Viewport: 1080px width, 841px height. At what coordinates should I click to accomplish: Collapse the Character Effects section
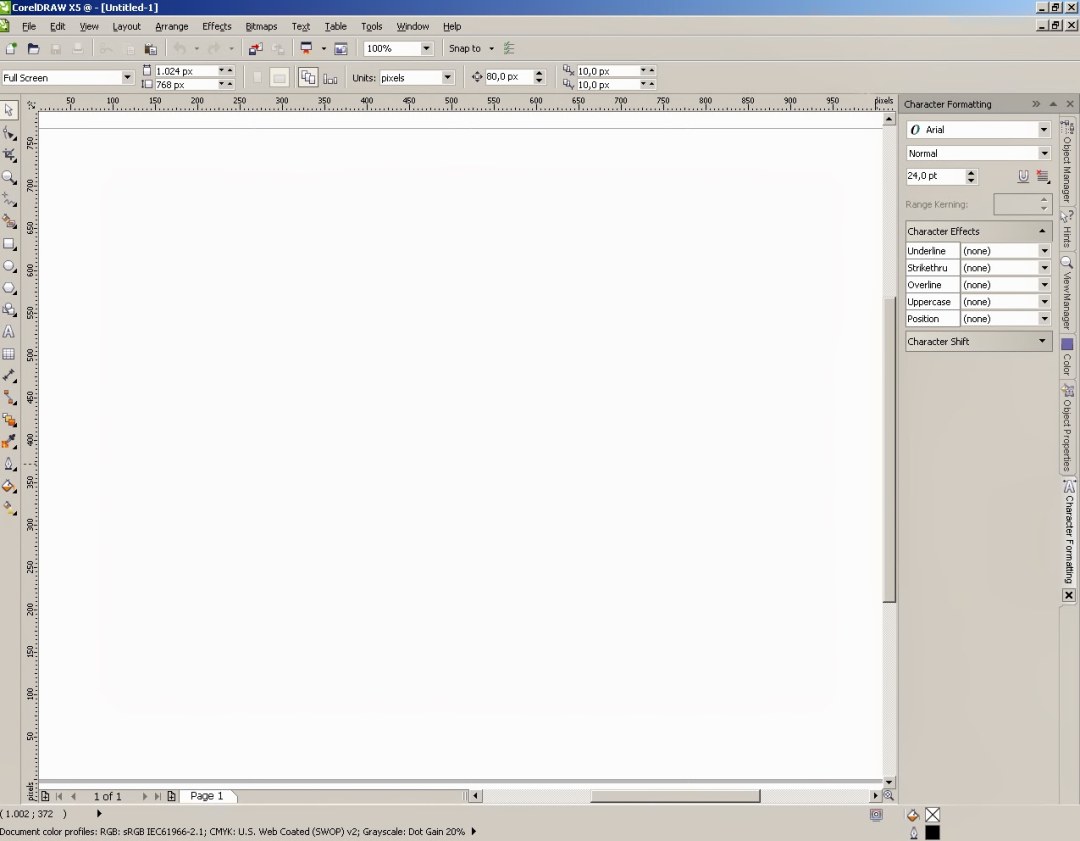coord(1042,231)
